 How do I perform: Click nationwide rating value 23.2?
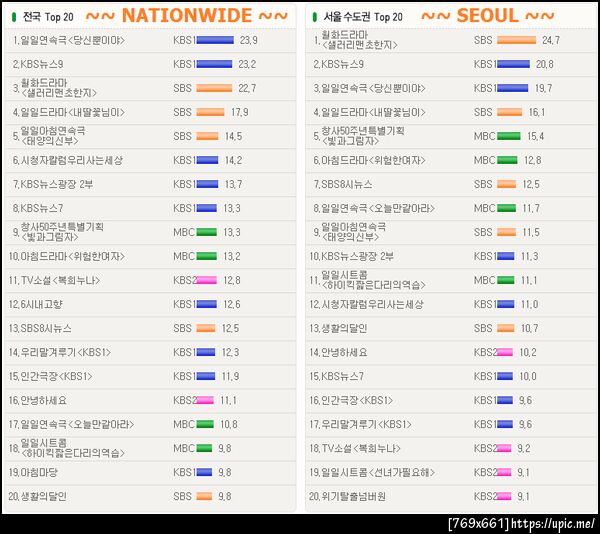[247, 64]
